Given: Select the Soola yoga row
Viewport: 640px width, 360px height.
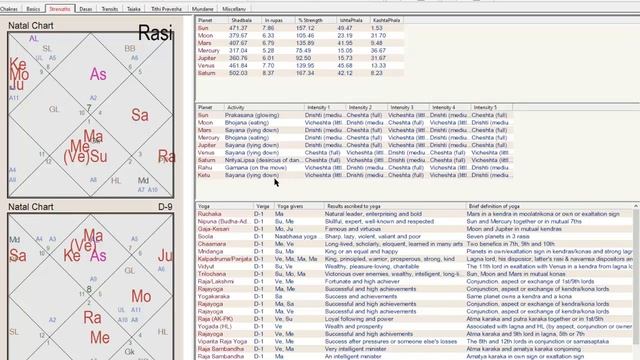Looking at the screenshot, I should [x=414, y=236].
